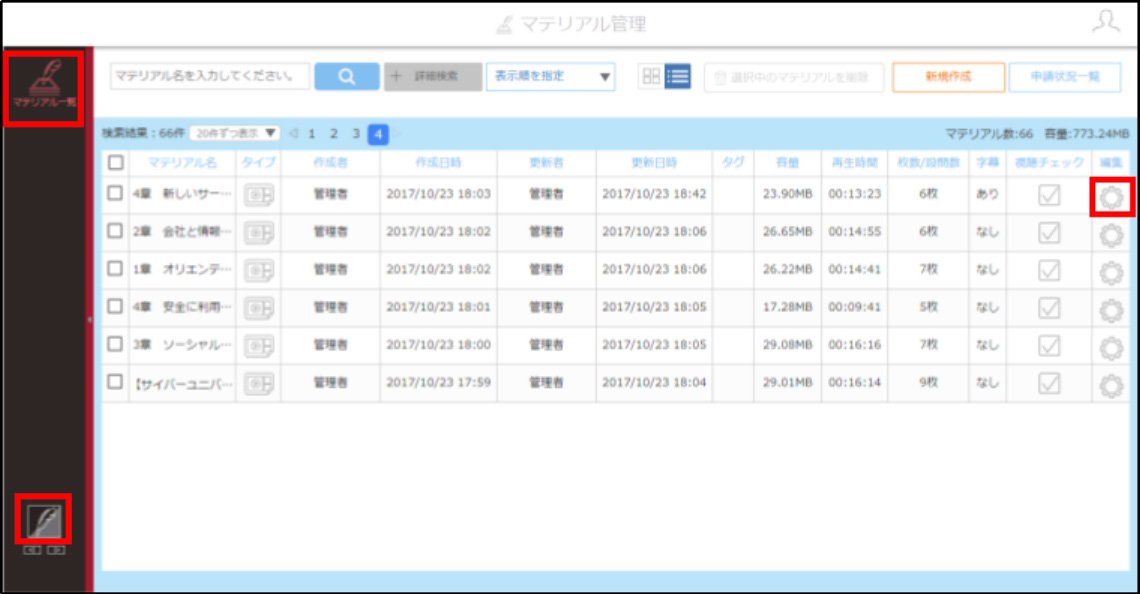Click left small icon under the quill
Image resolution: width=1140 pixels, height=594 pixels.
[x=32, y=550]
